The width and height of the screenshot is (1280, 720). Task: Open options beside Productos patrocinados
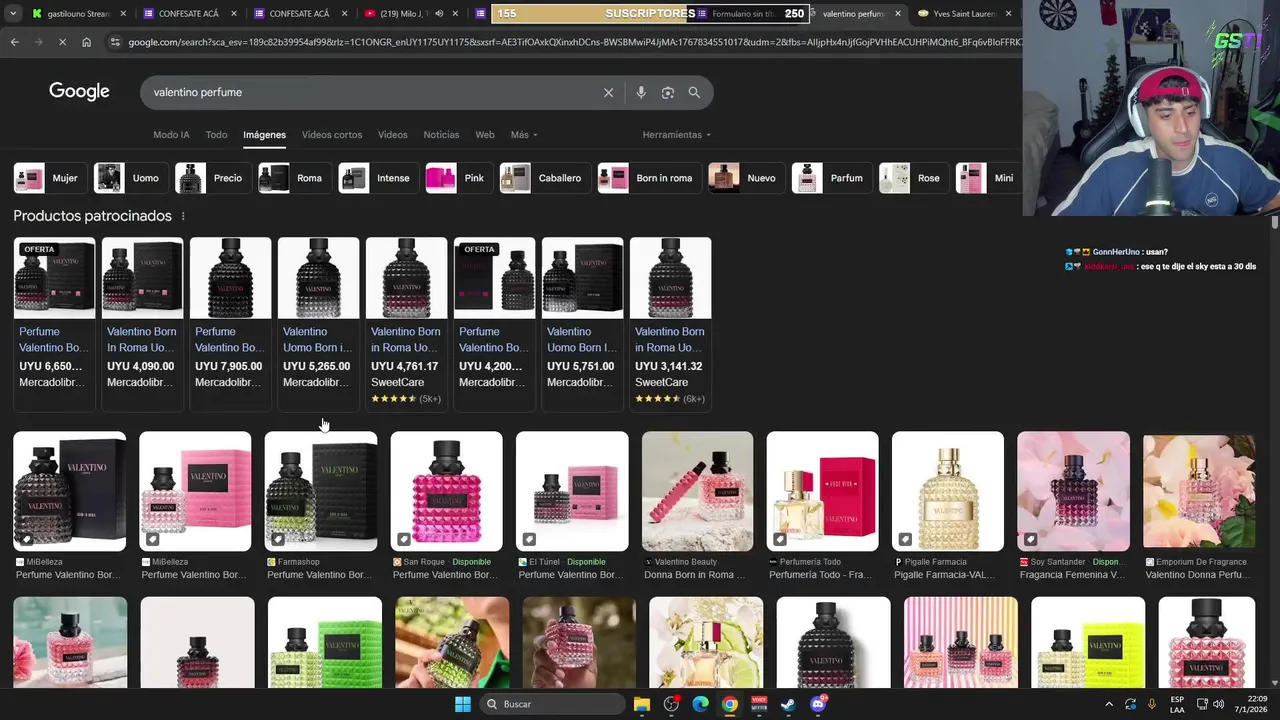pyautogui.click(x=183, y=216)
